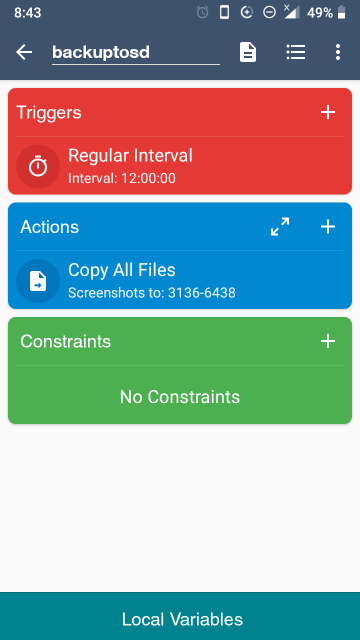Select the Actions section header
Screen dimensions: 360x640
tap(49, 227)
